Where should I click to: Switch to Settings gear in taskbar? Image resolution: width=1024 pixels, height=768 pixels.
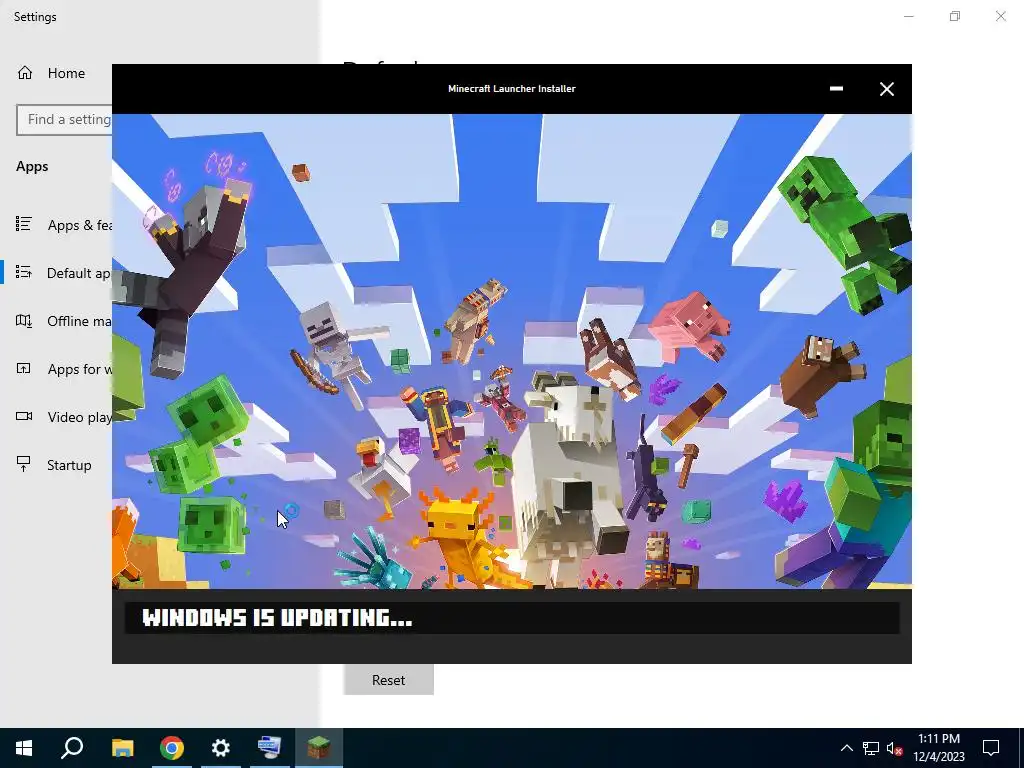point(221,748)
